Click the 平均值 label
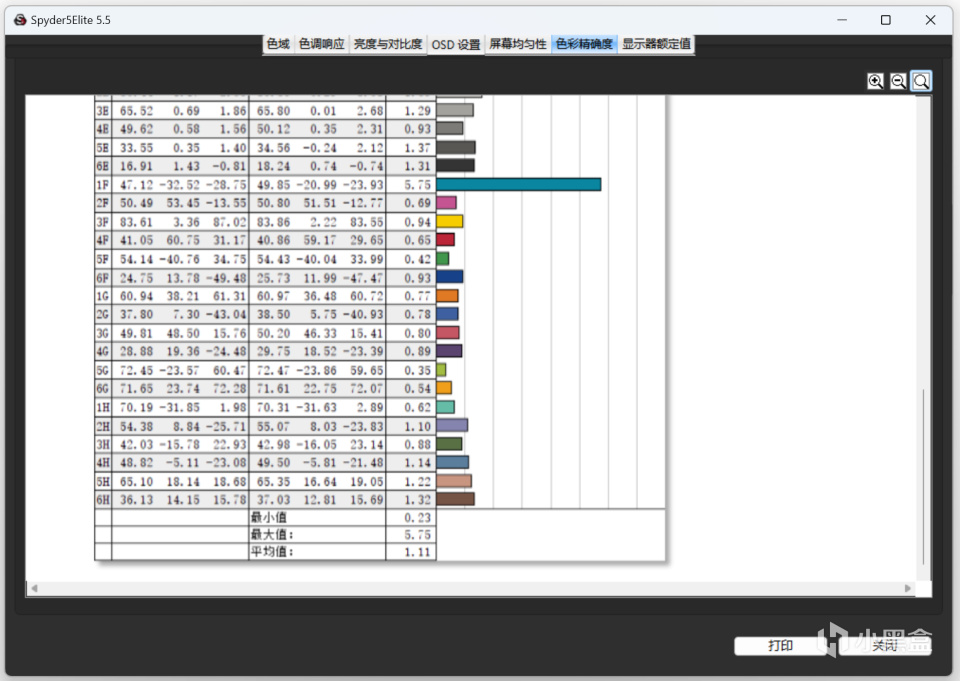The width and height of the screenshot is (960, 681). [x=272, y=552]
